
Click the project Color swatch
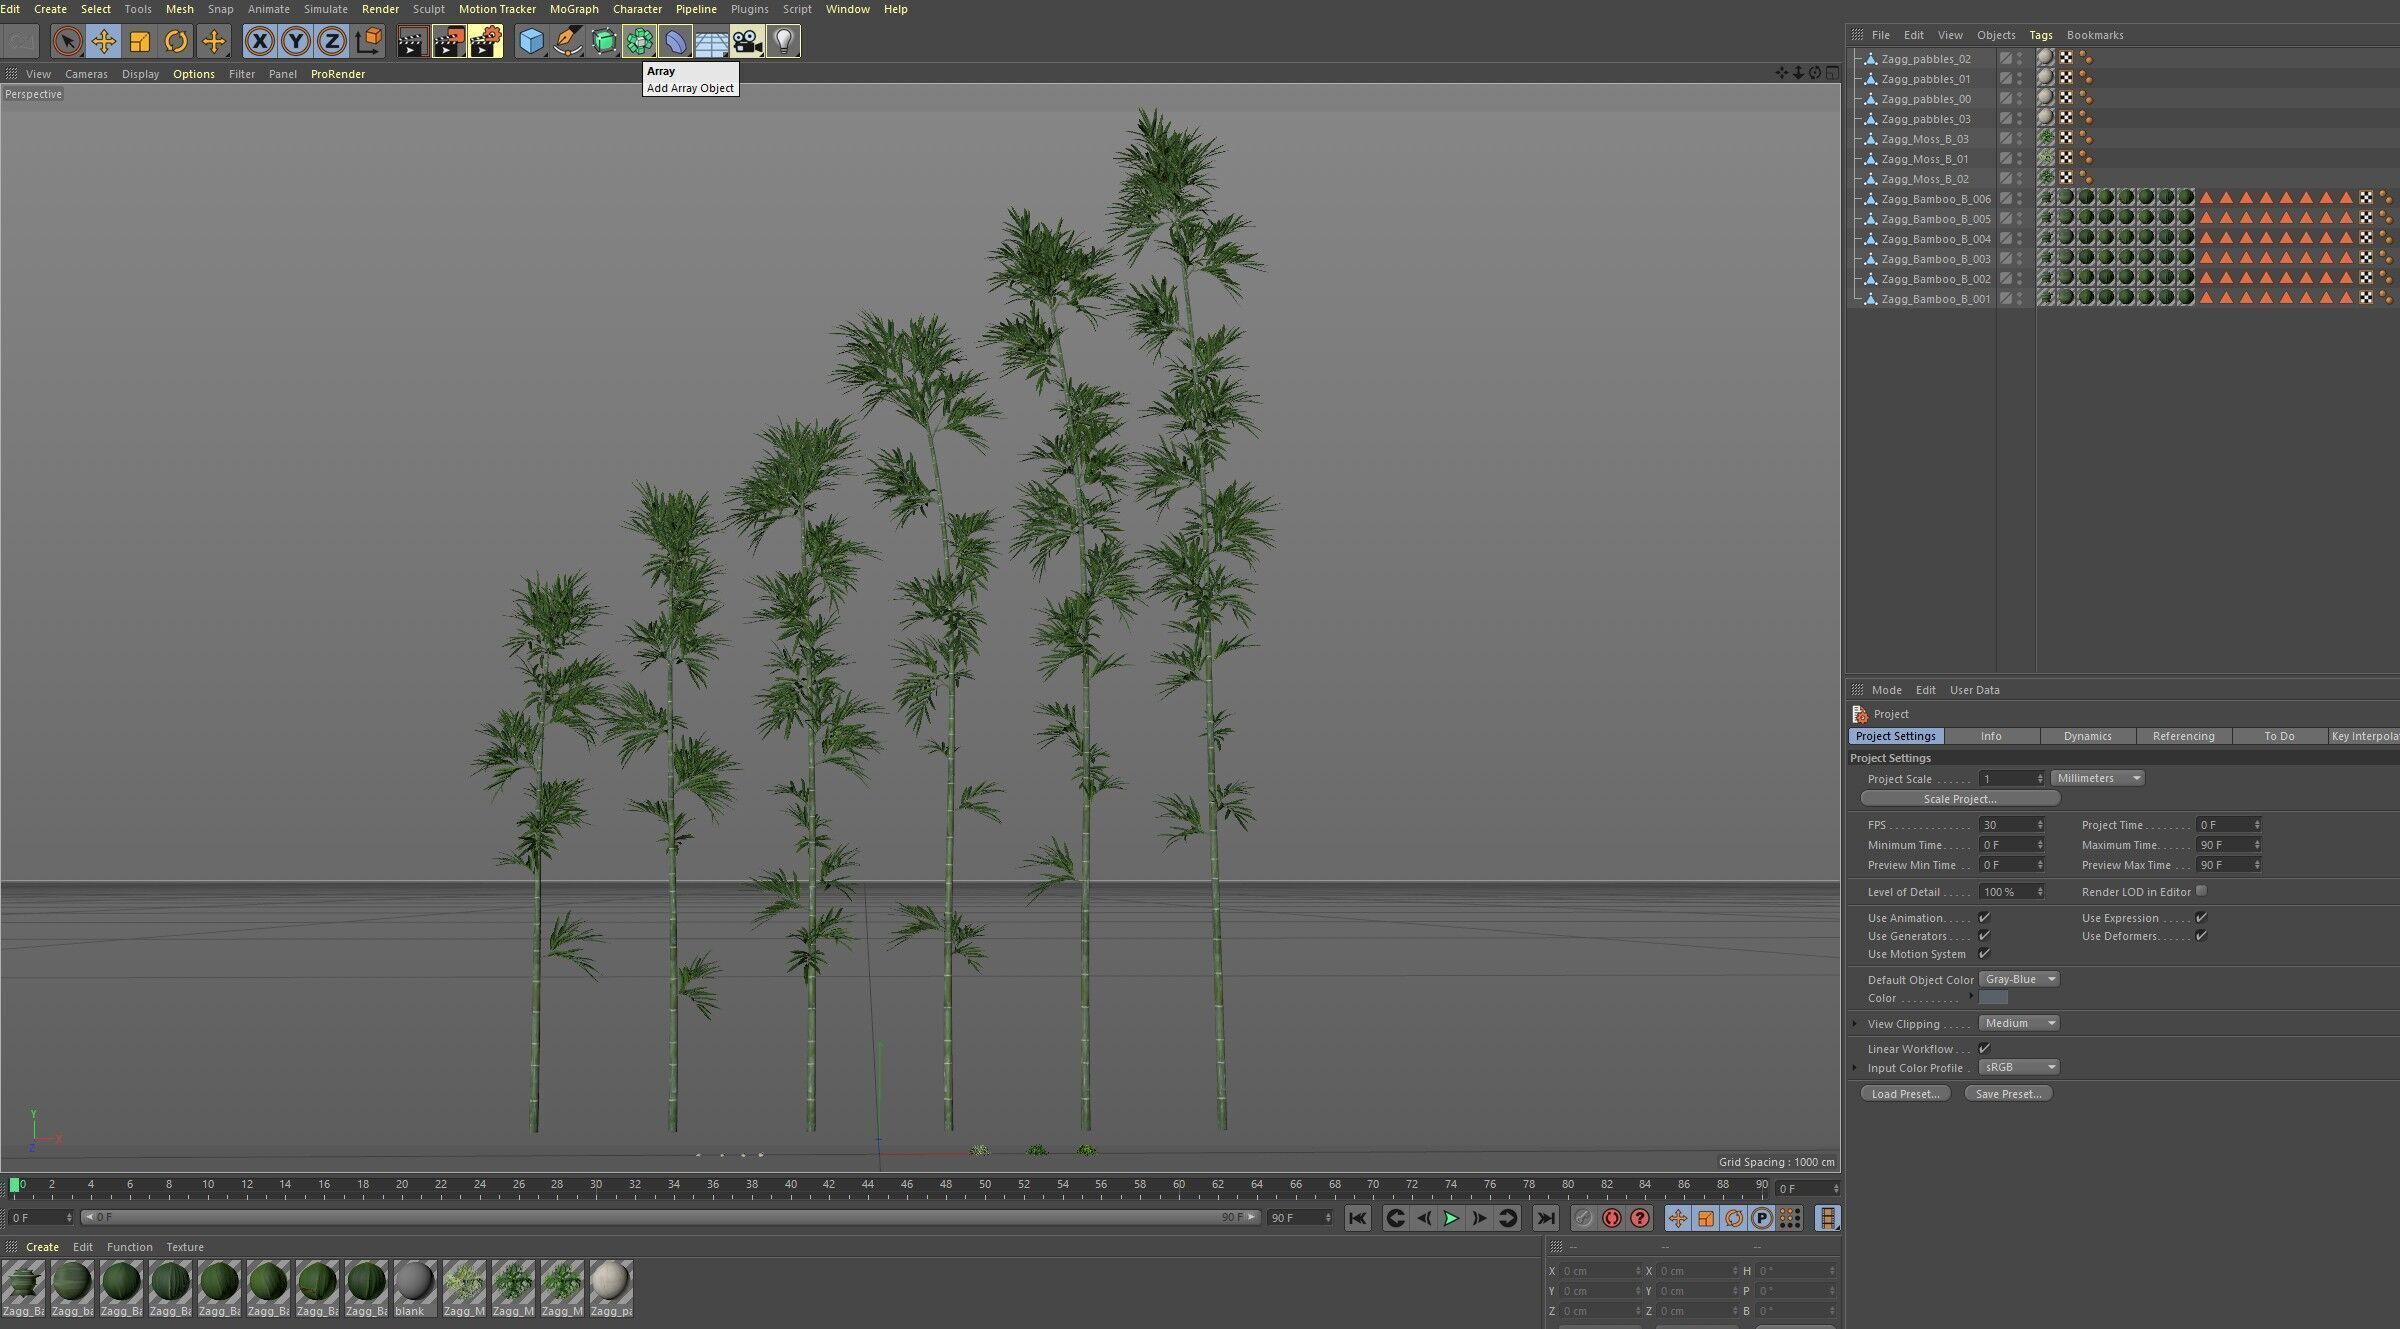tap(1993, 997)
